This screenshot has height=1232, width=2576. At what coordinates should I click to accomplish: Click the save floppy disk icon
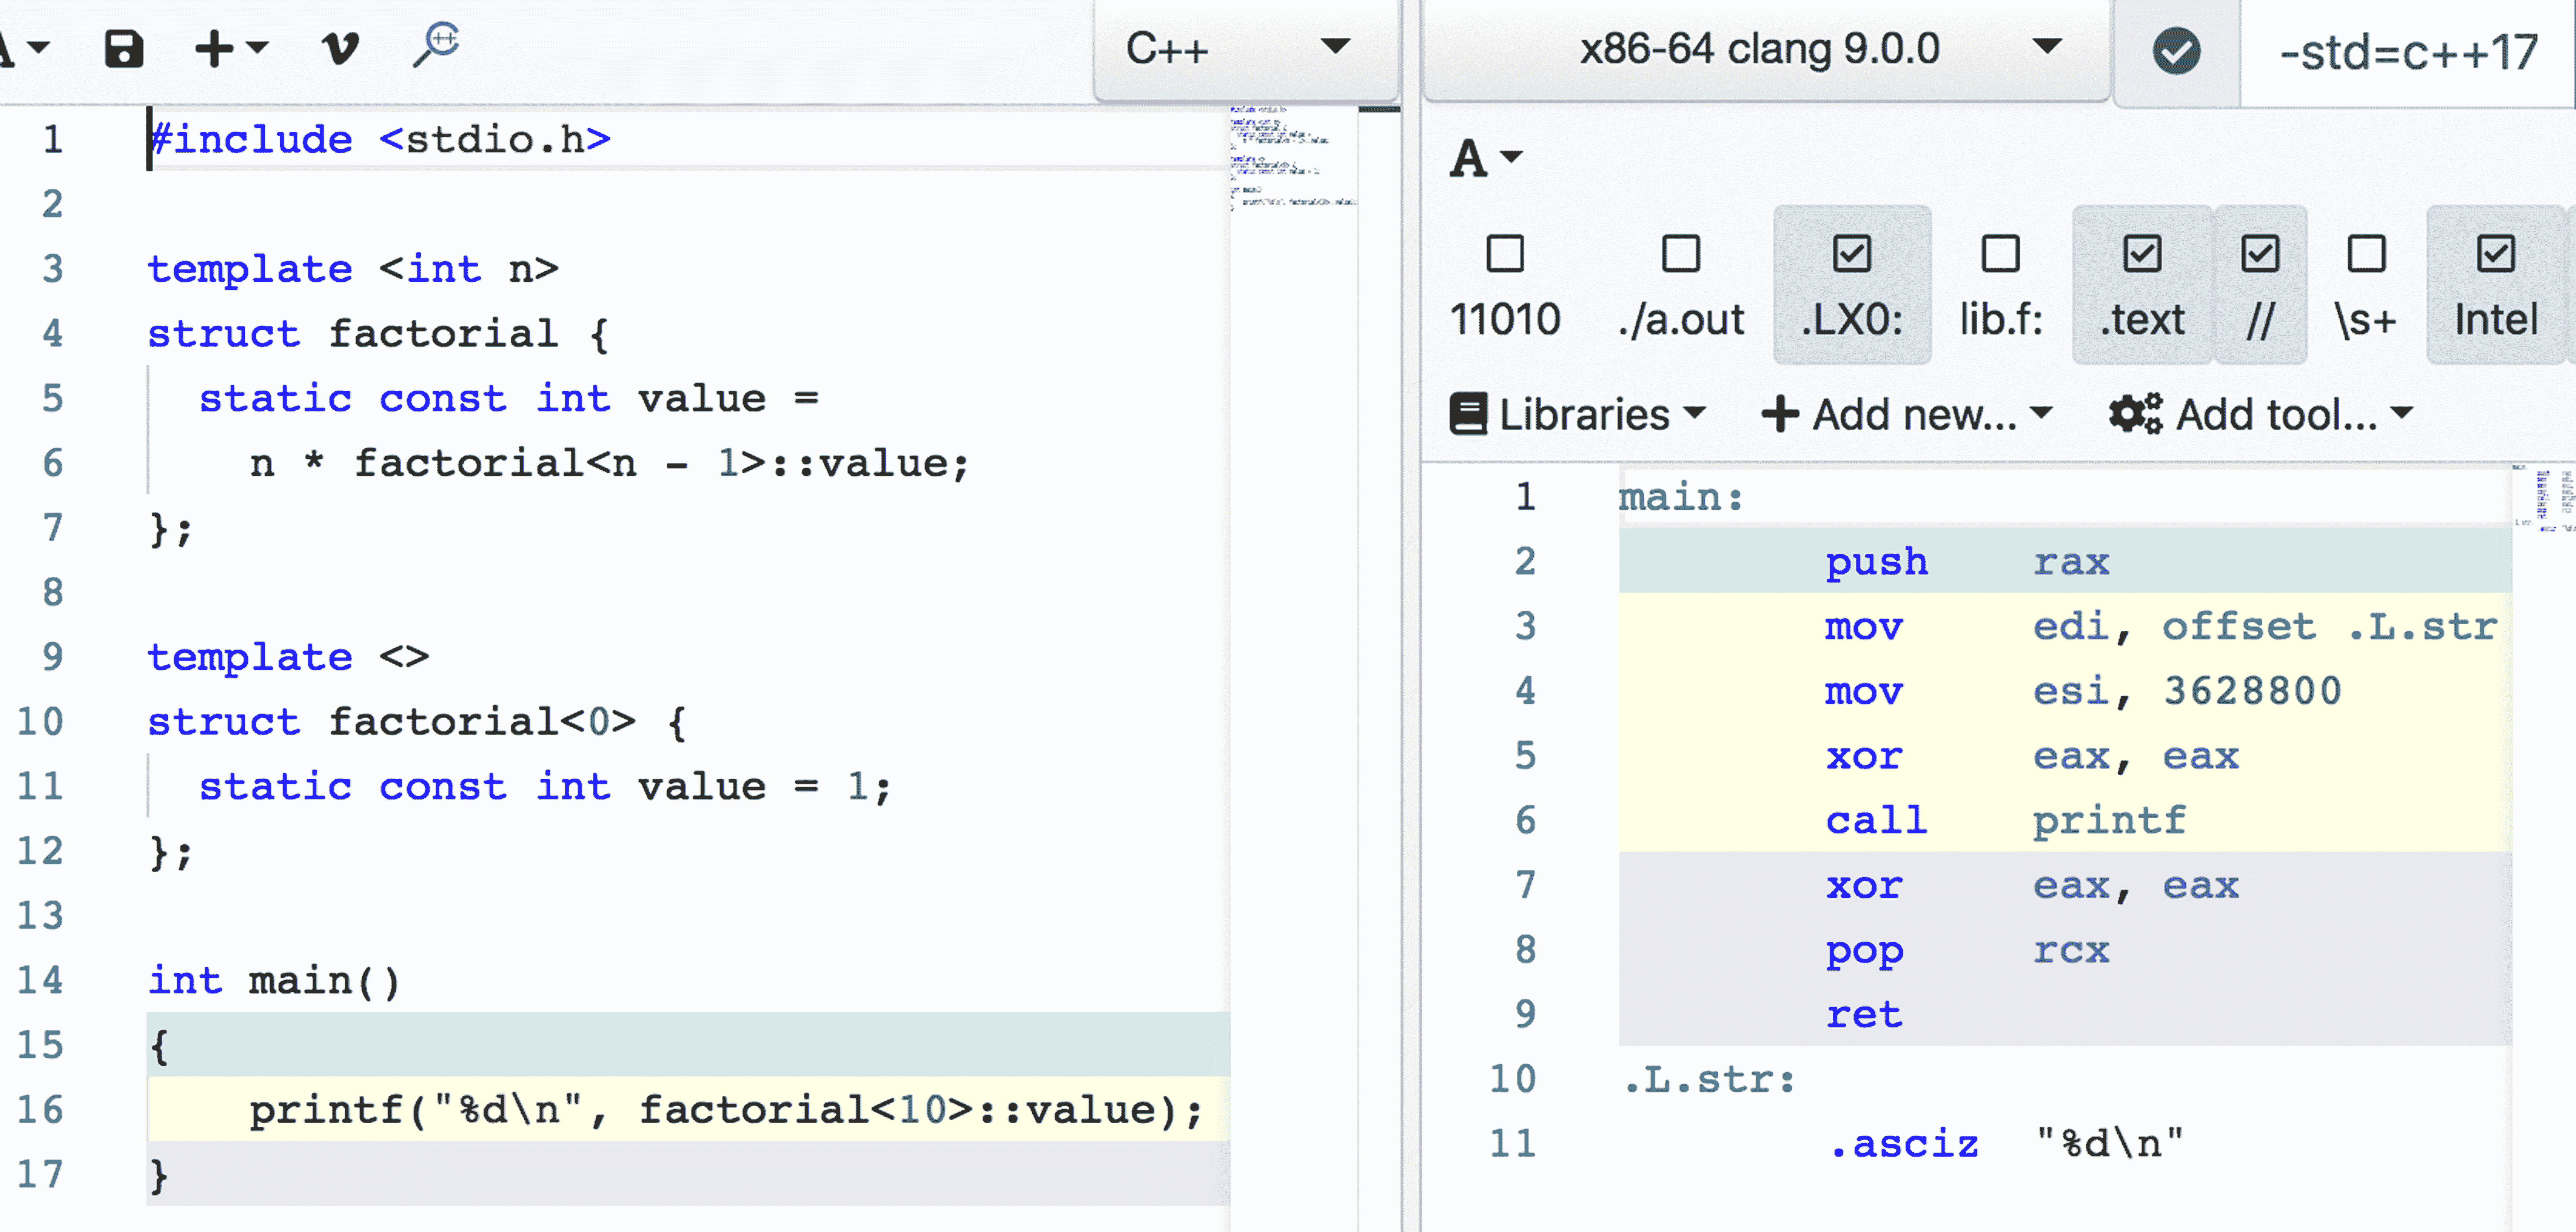coord(124,48)
